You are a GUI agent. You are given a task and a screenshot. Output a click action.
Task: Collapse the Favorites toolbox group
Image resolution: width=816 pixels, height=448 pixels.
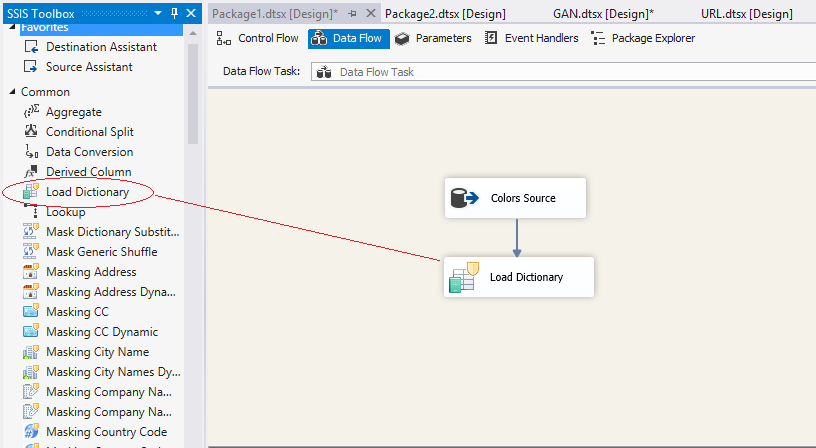pos(12,28)
